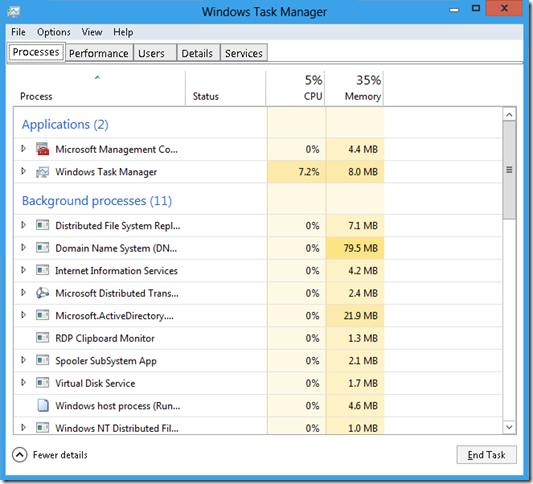The height and width of the screenshot is (484, 533).
Task: Open the Options menu
Action: click(54, 32)
